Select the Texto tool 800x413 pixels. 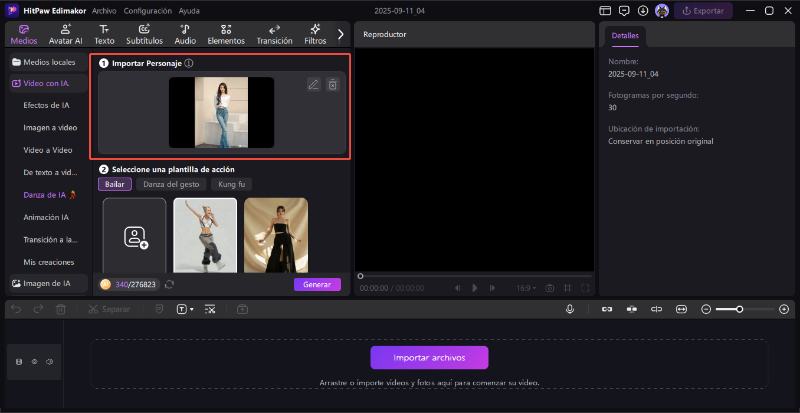[x=104, y=35]
